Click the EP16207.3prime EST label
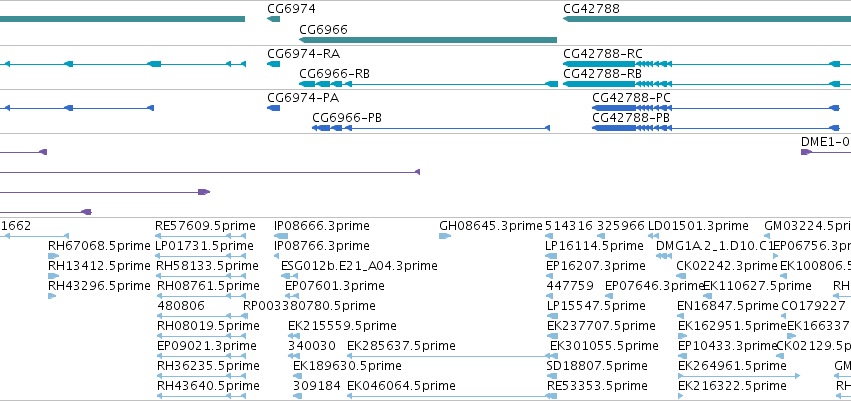The height and width of the screenshot is (401, 851). point(596,266)
